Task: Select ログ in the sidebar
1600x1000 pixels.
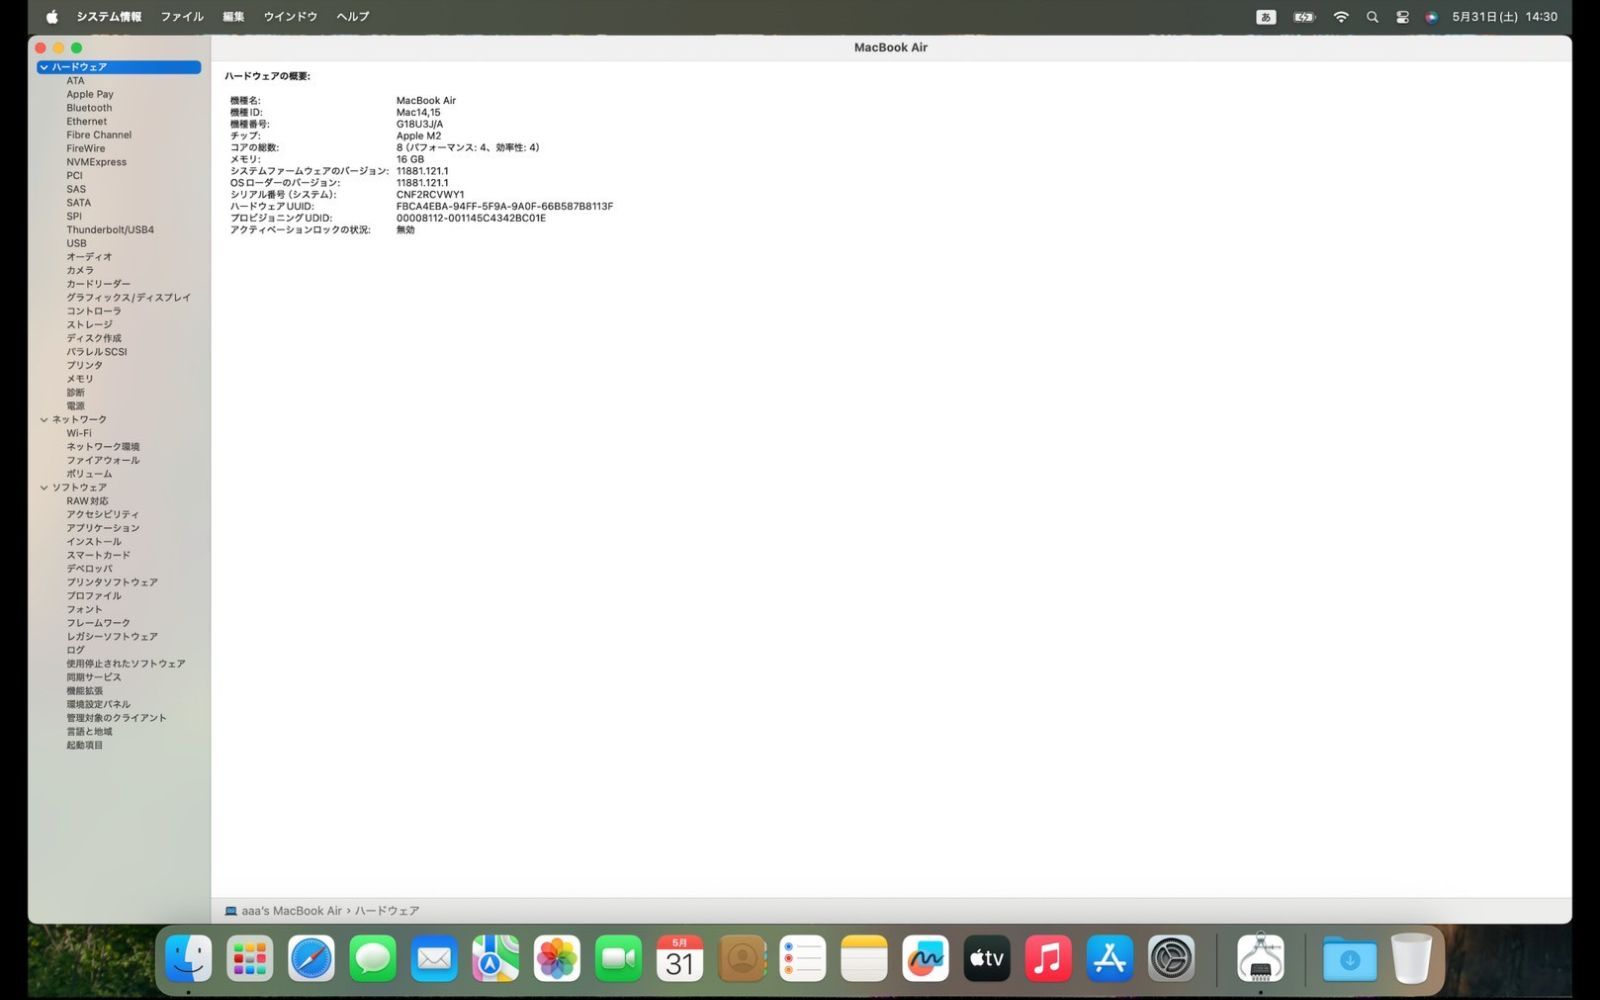Action: point(75,650)
